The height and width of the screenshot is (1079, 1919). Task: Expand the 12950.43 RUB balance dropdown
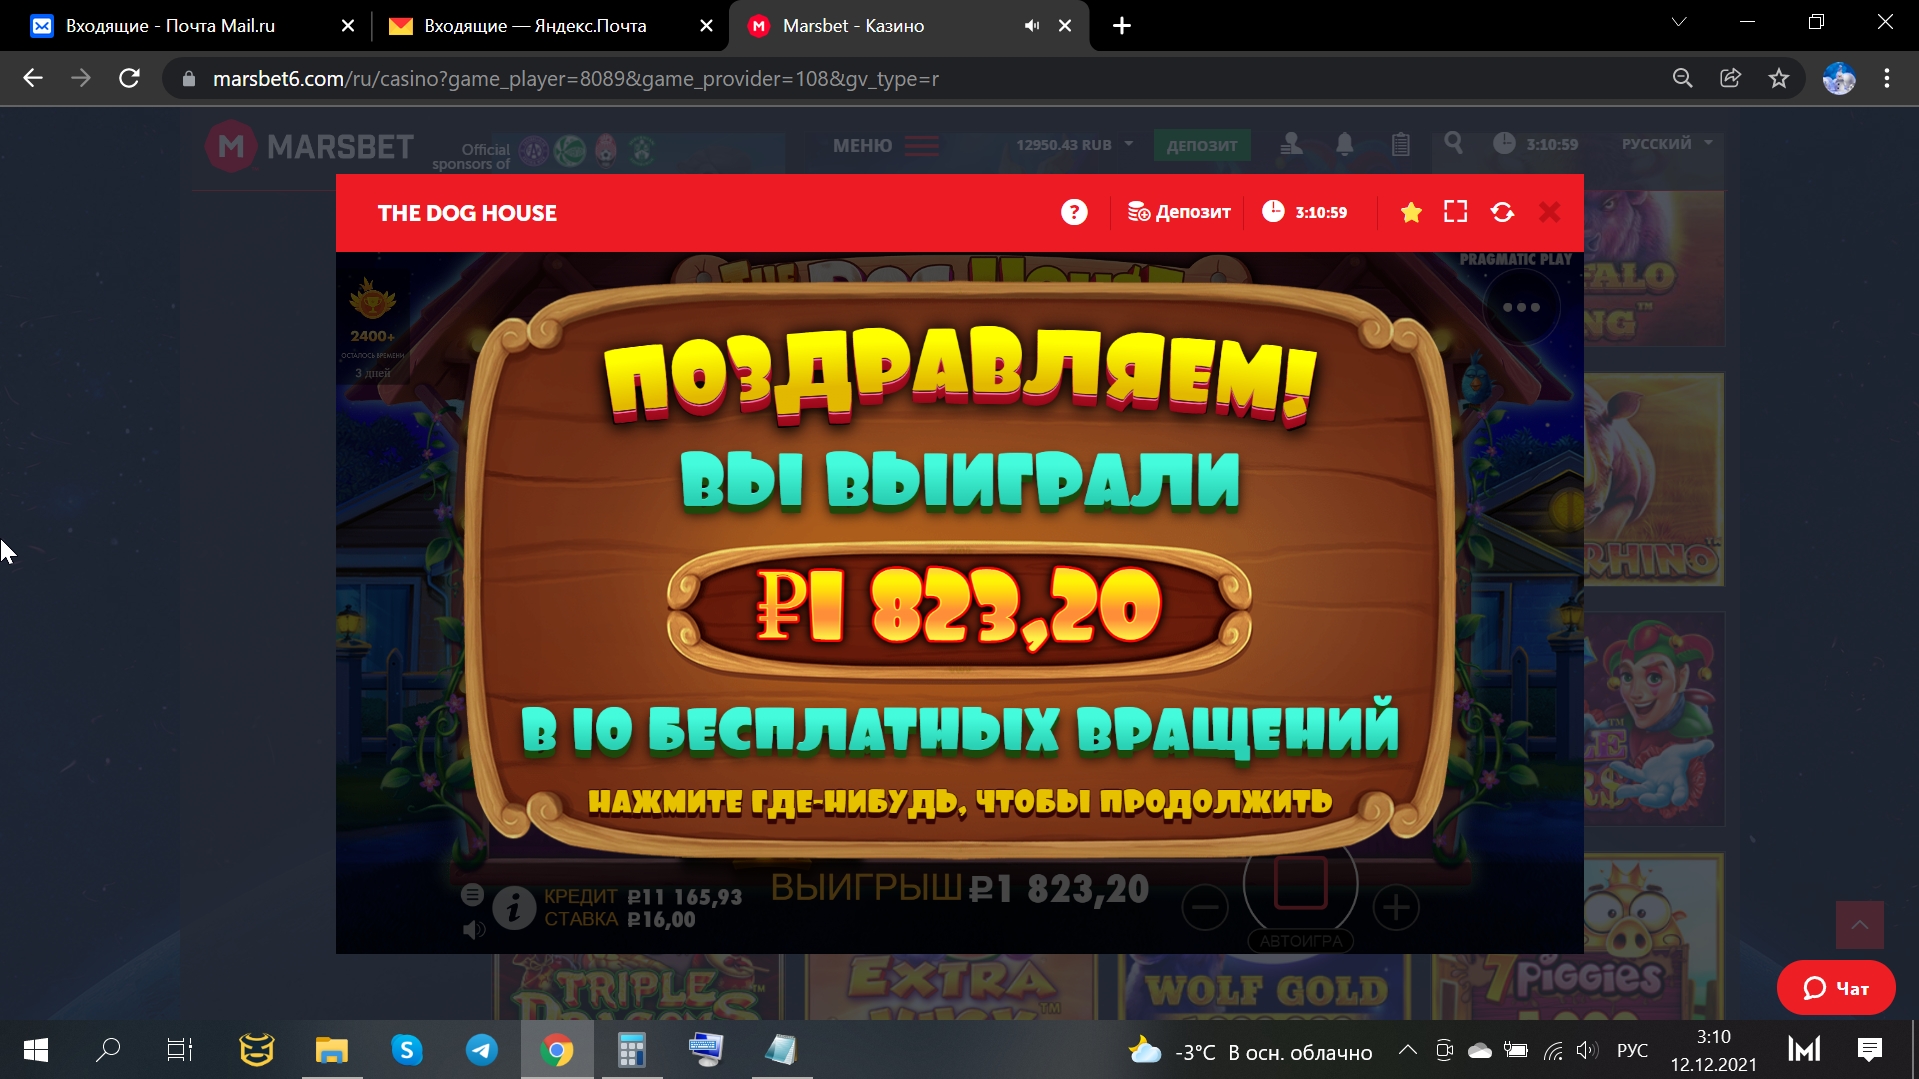1075,145
